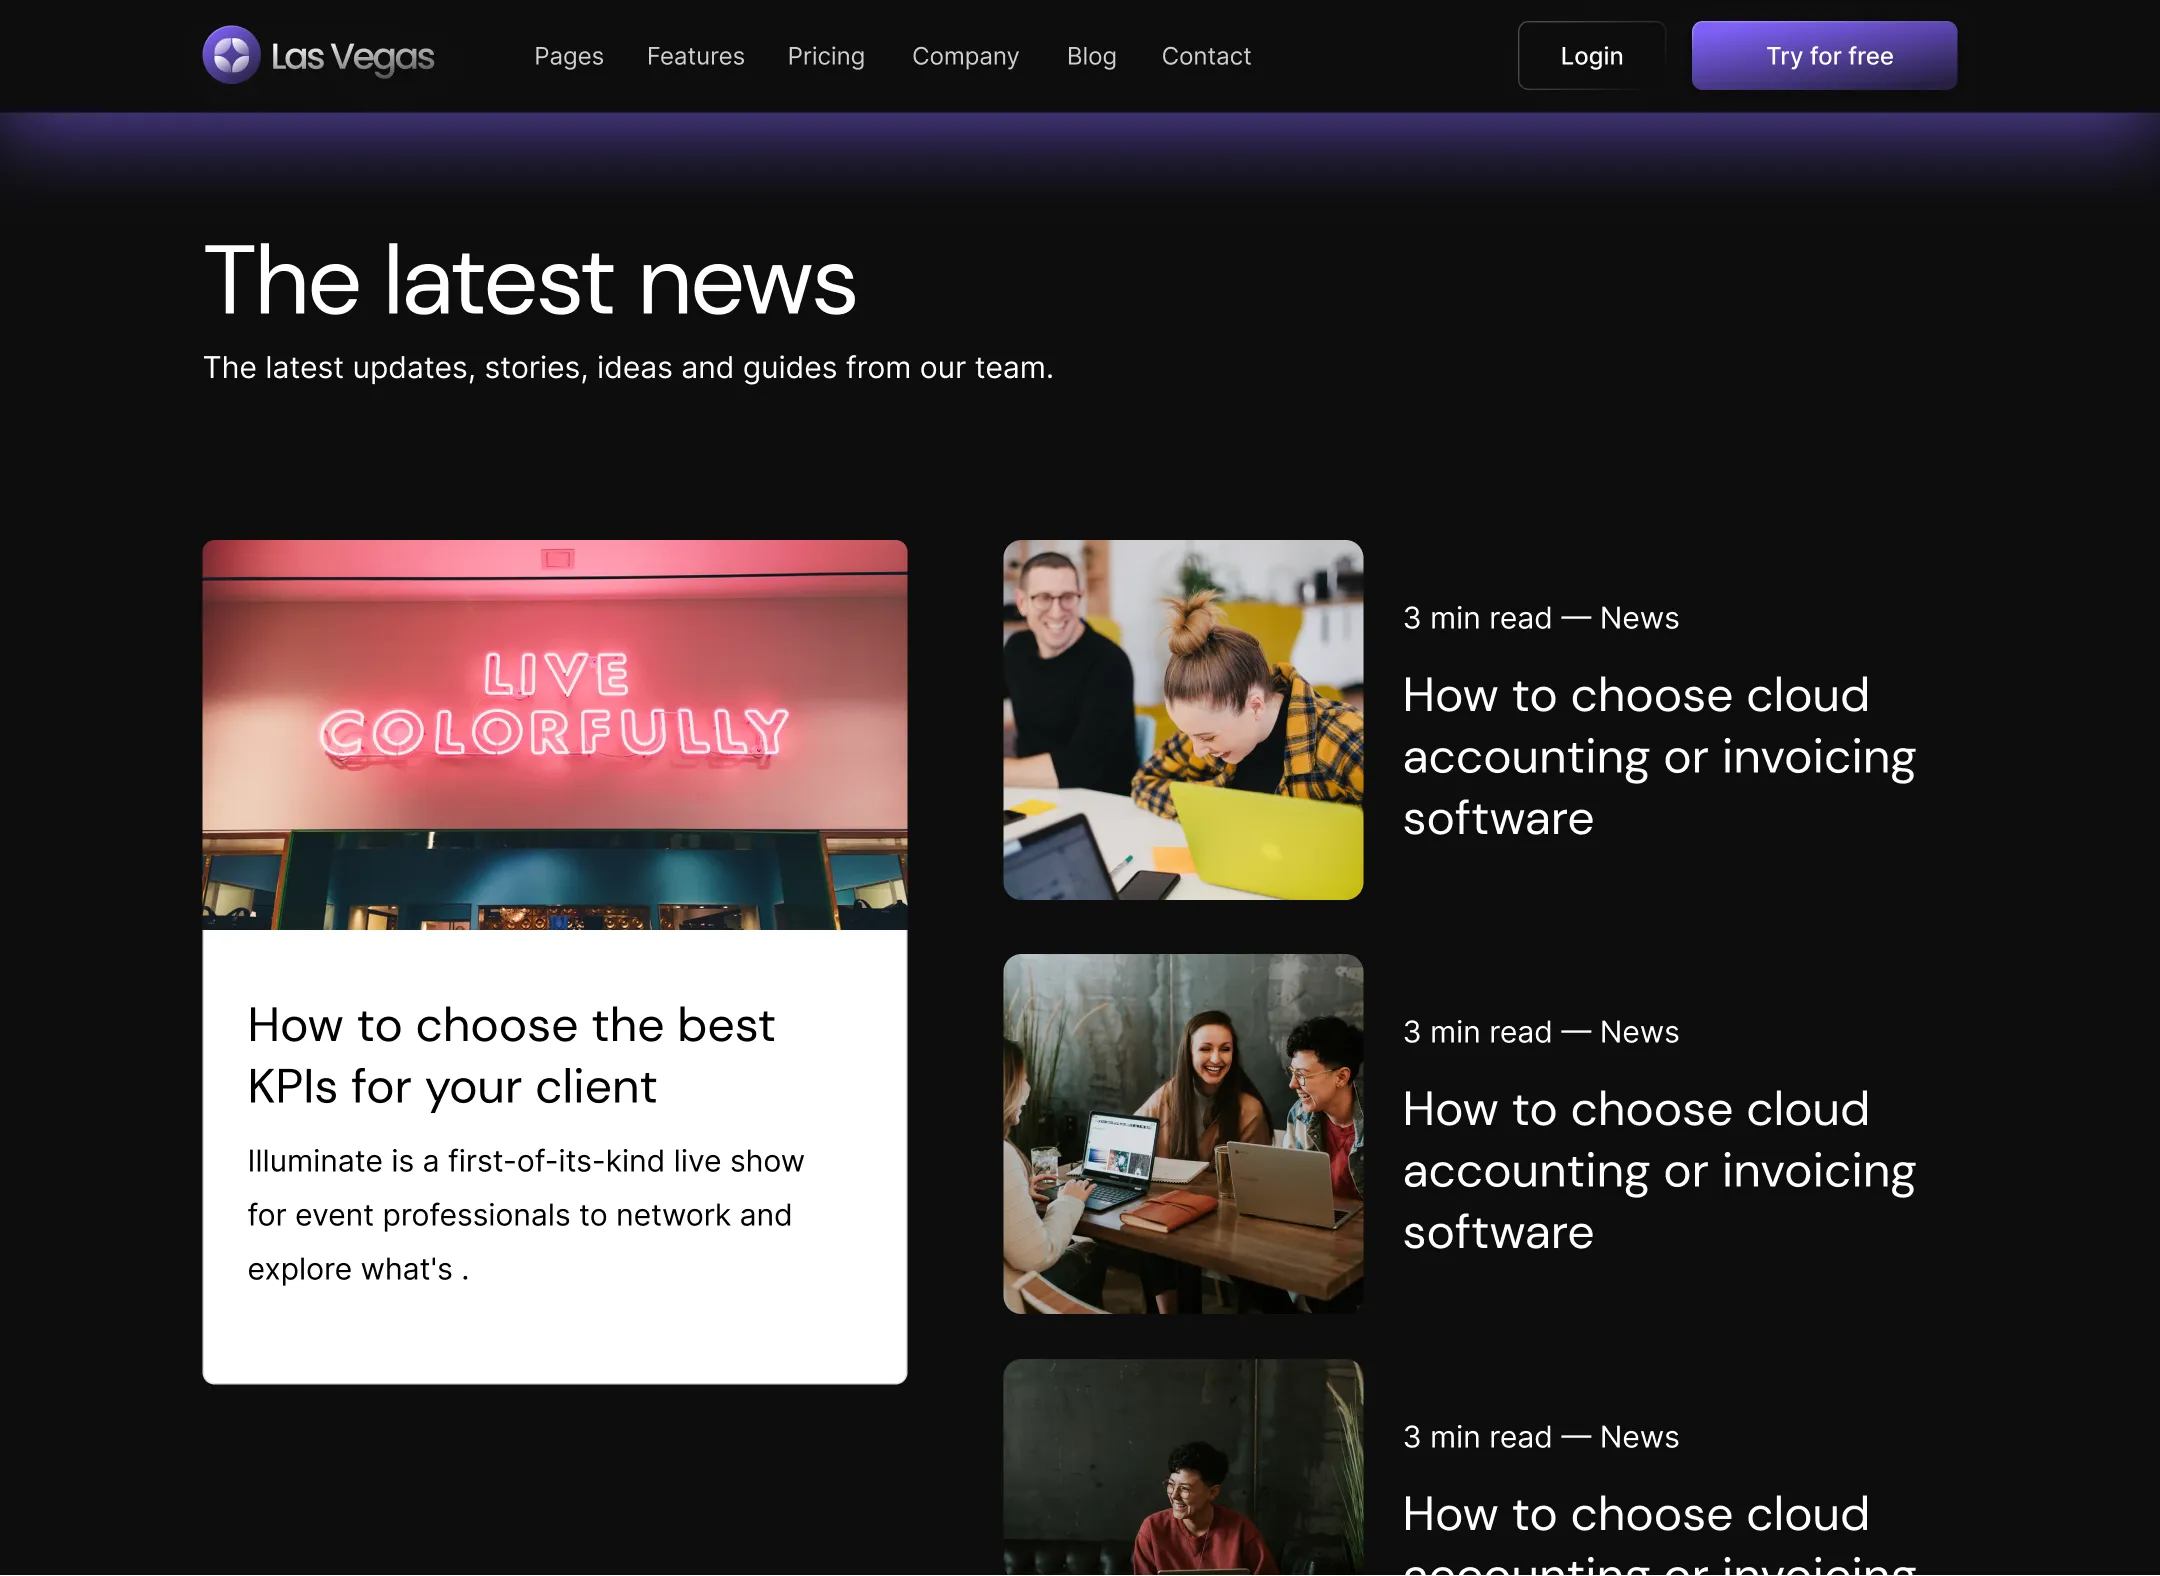Open the Pages menu item
The image size is (2160, 1576).
(x=569, y=56)
